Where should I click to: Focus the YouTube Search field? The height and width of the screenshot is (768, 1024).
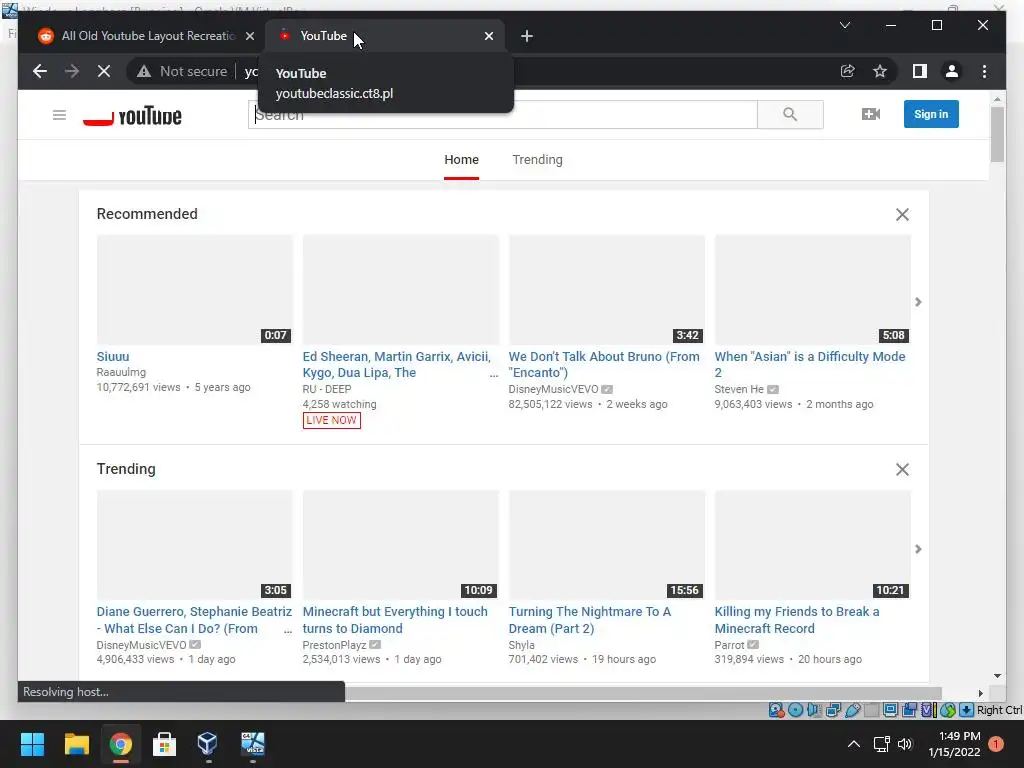[x=503, y=115]
